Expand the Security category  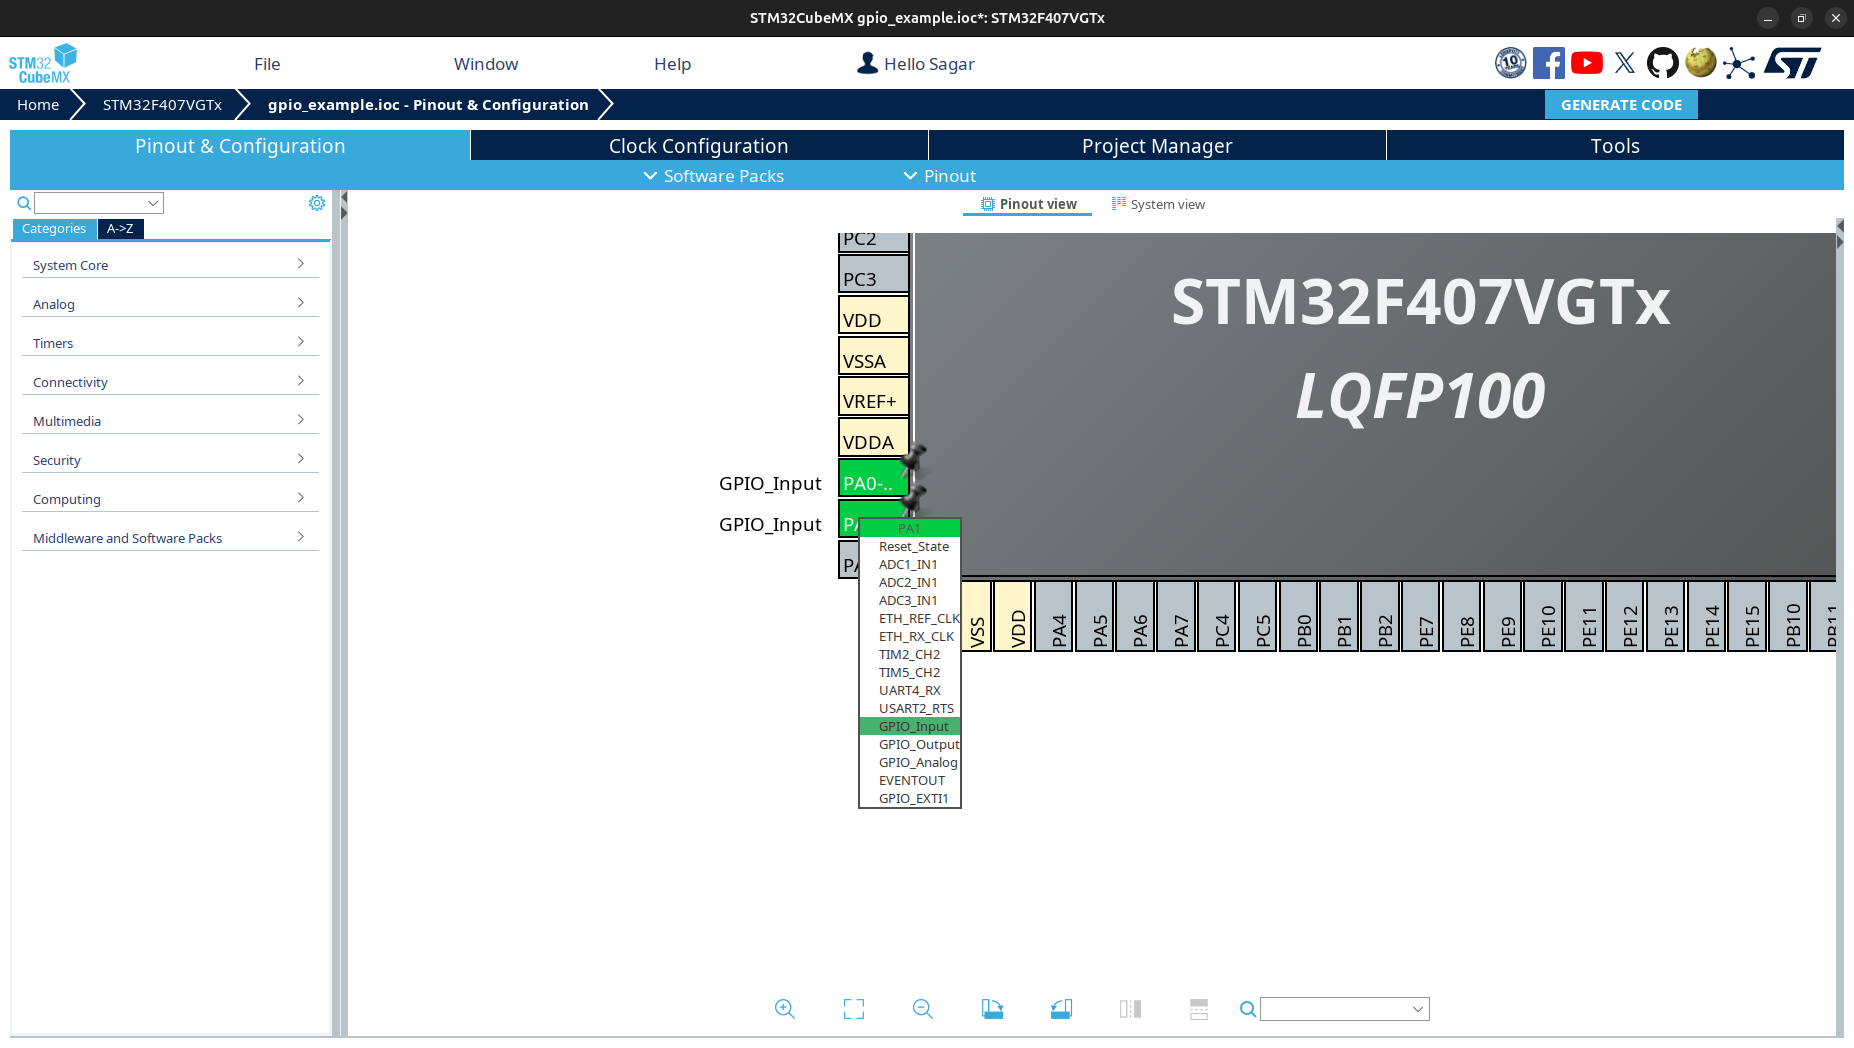coord(170,460)
